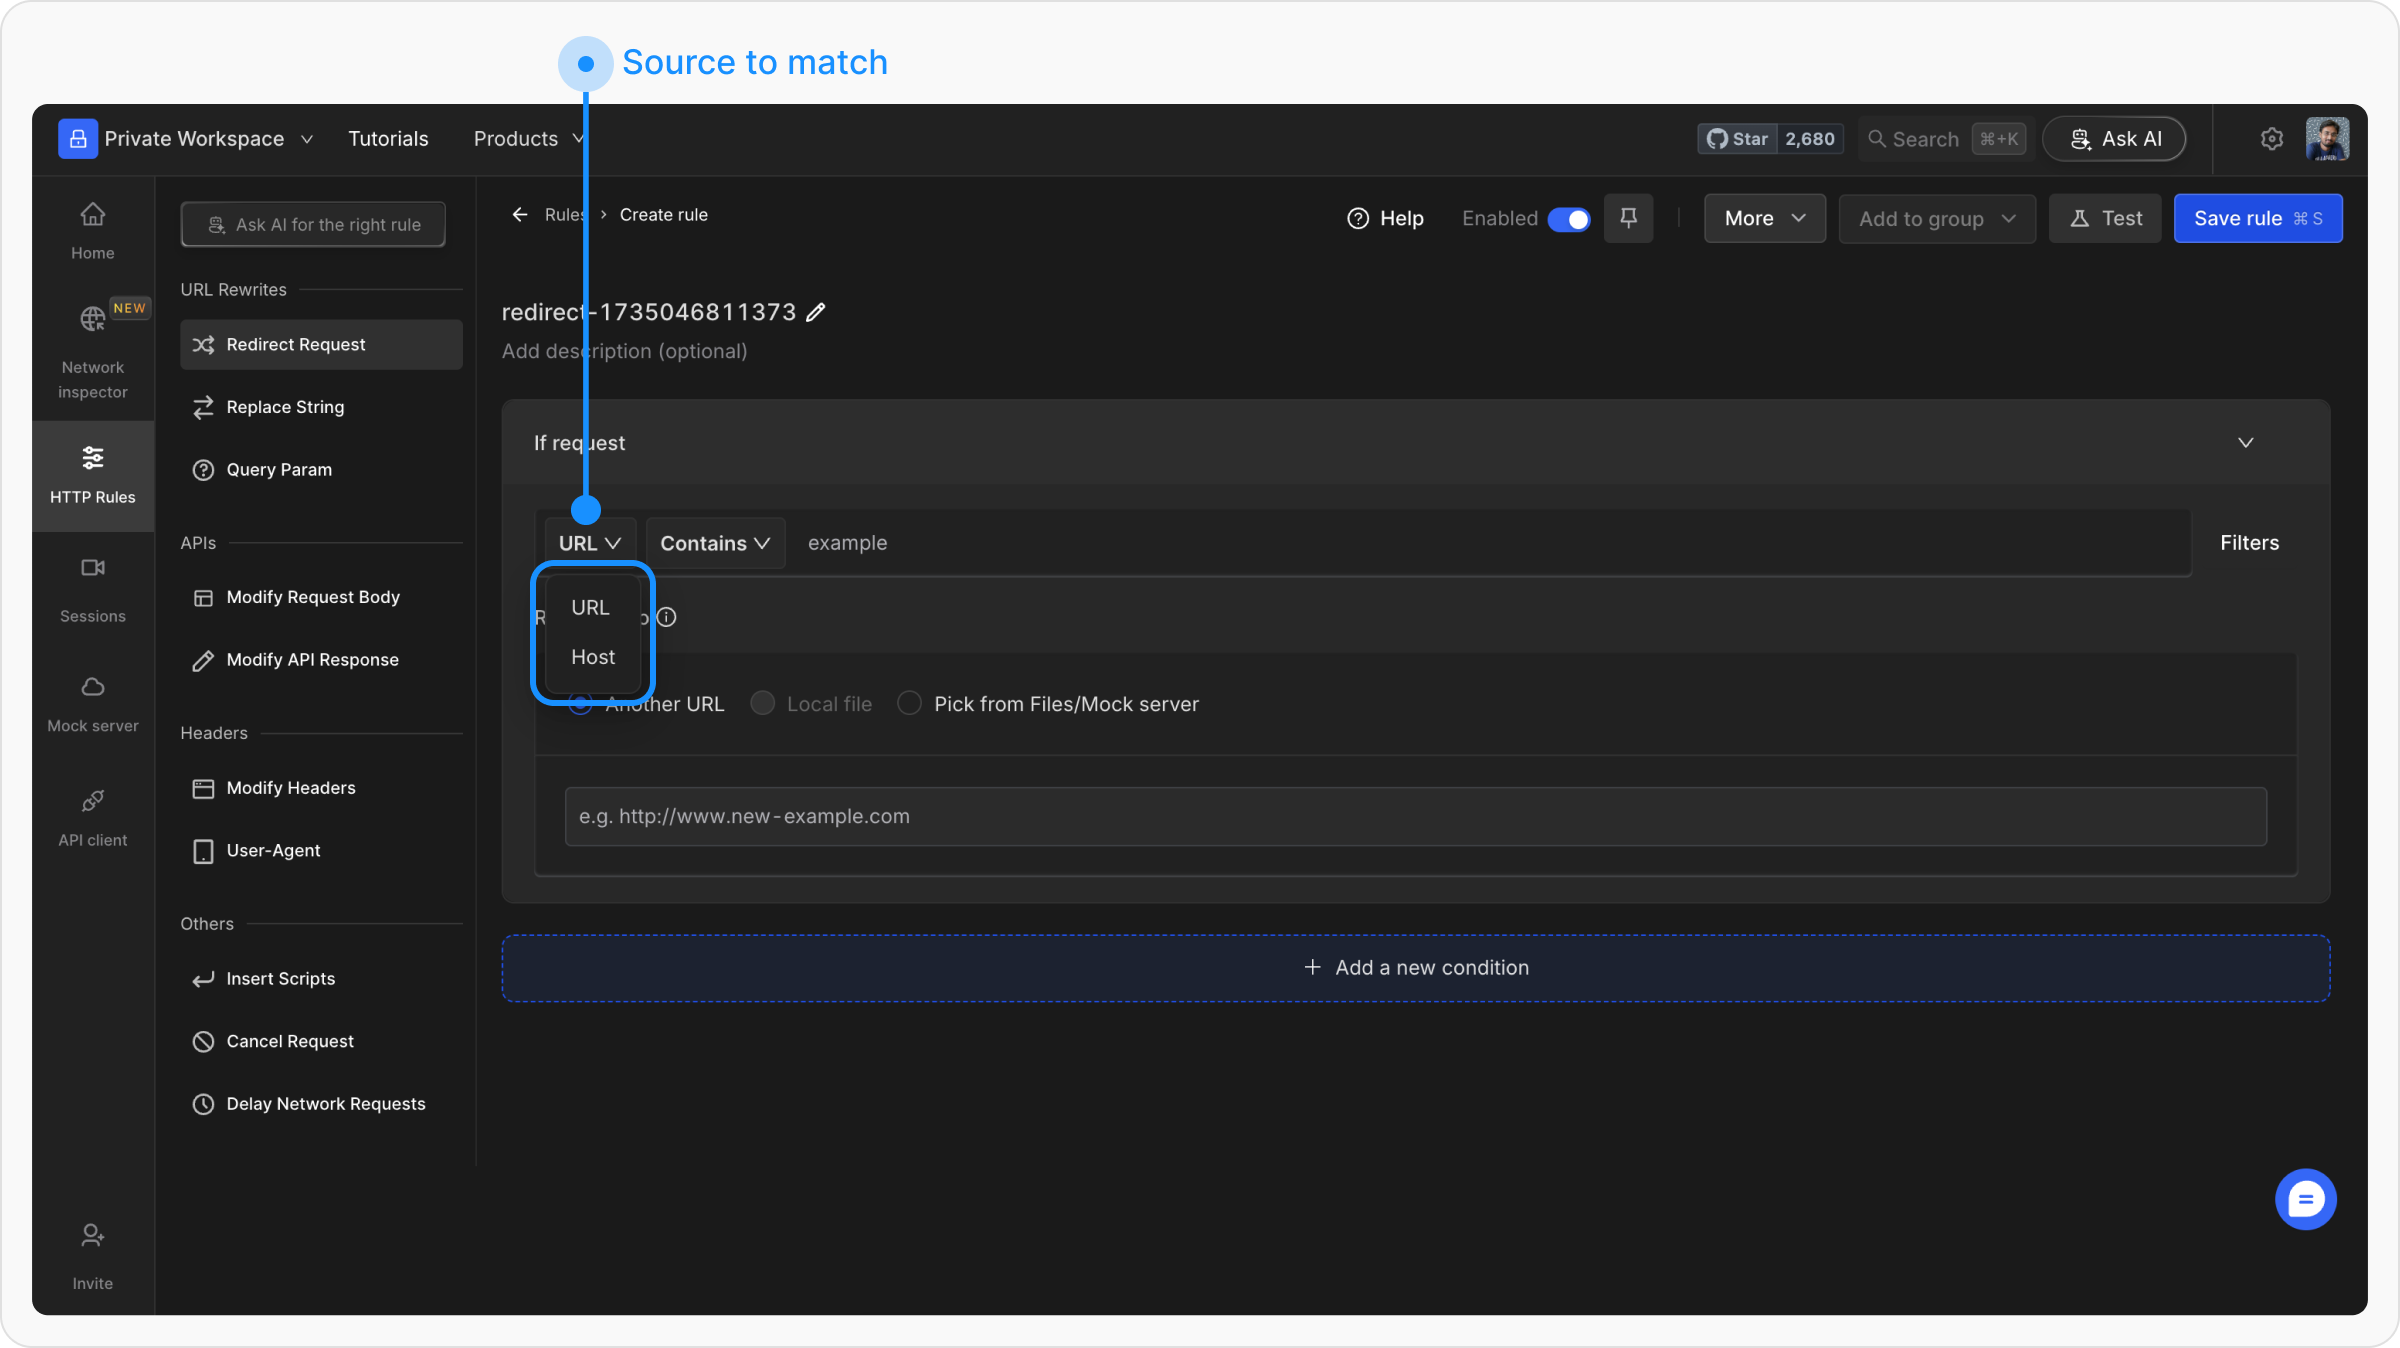Expand the More dropdown menu
Image resolution: width=2400 pixels, height=1348 pixels.
(x=1764, y=218)
